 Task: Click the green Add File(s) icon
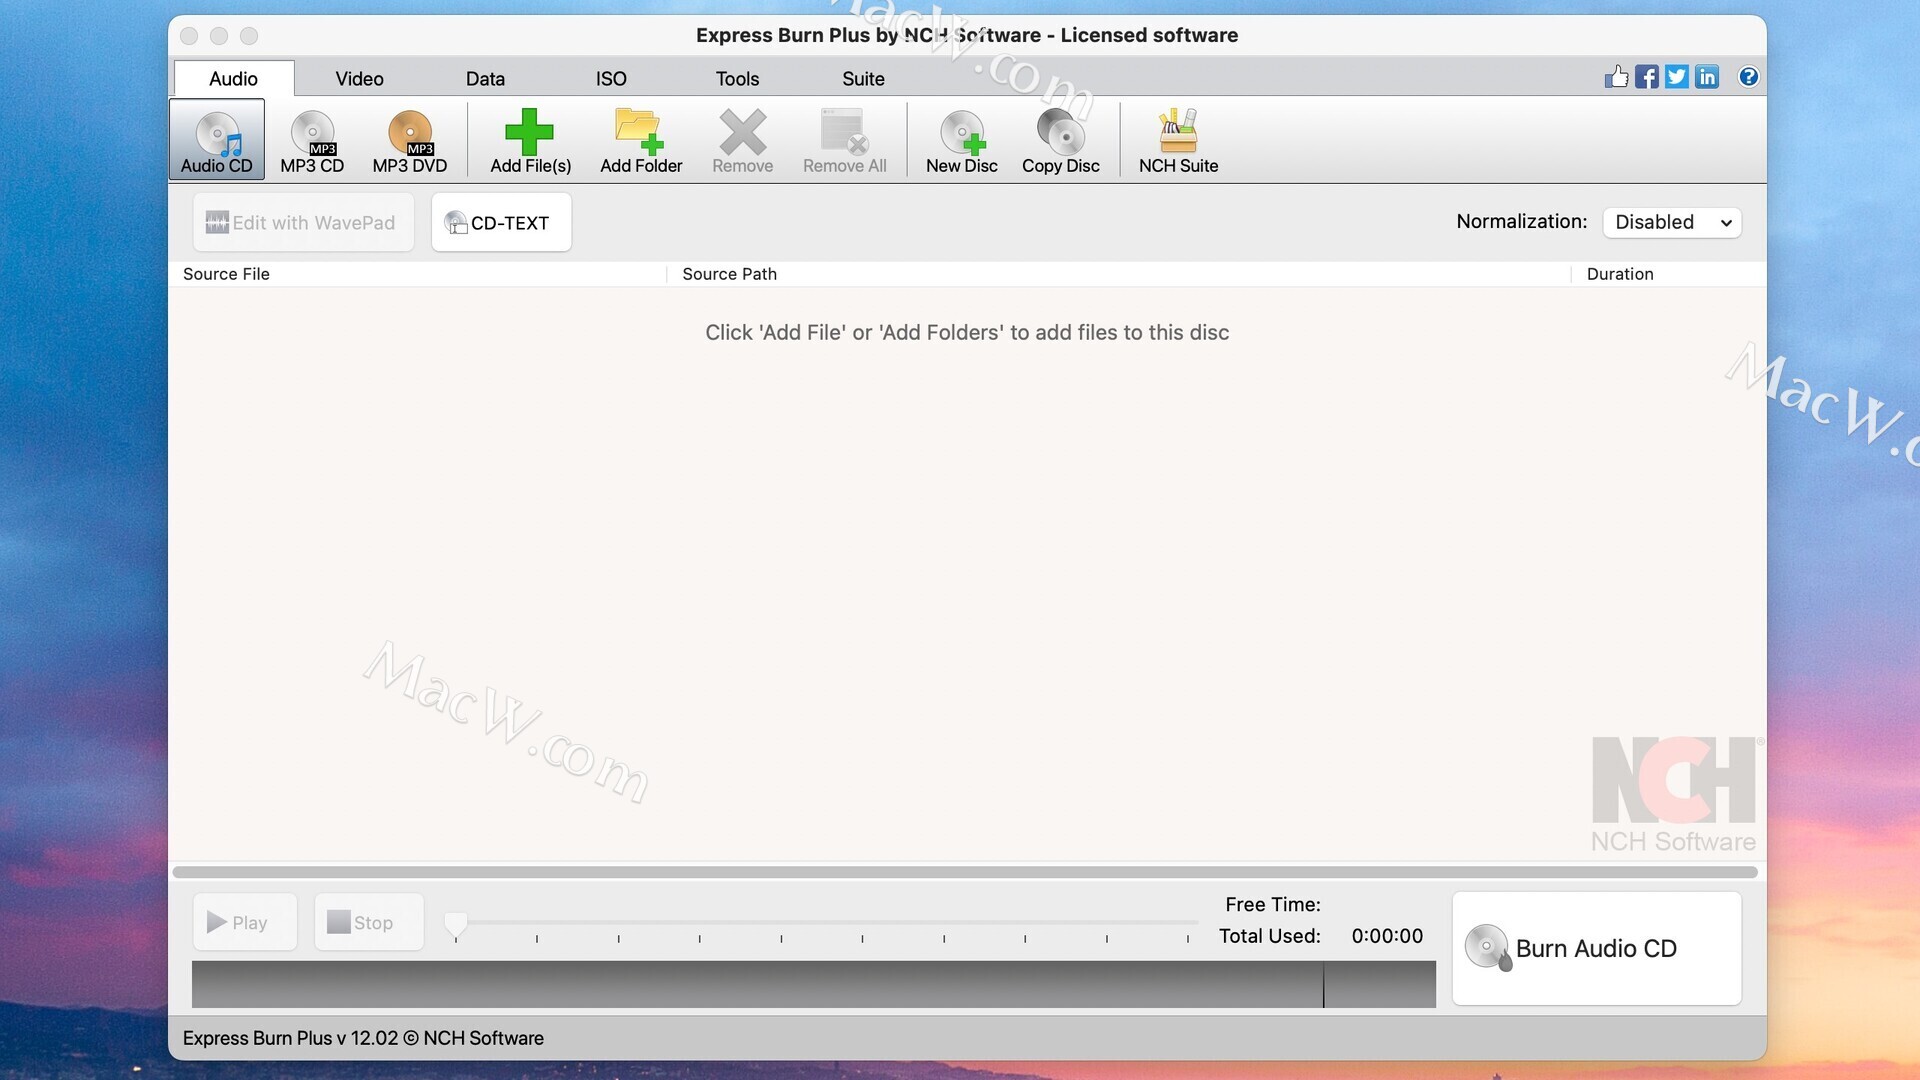pyautogui.click(x=529, y=132)
